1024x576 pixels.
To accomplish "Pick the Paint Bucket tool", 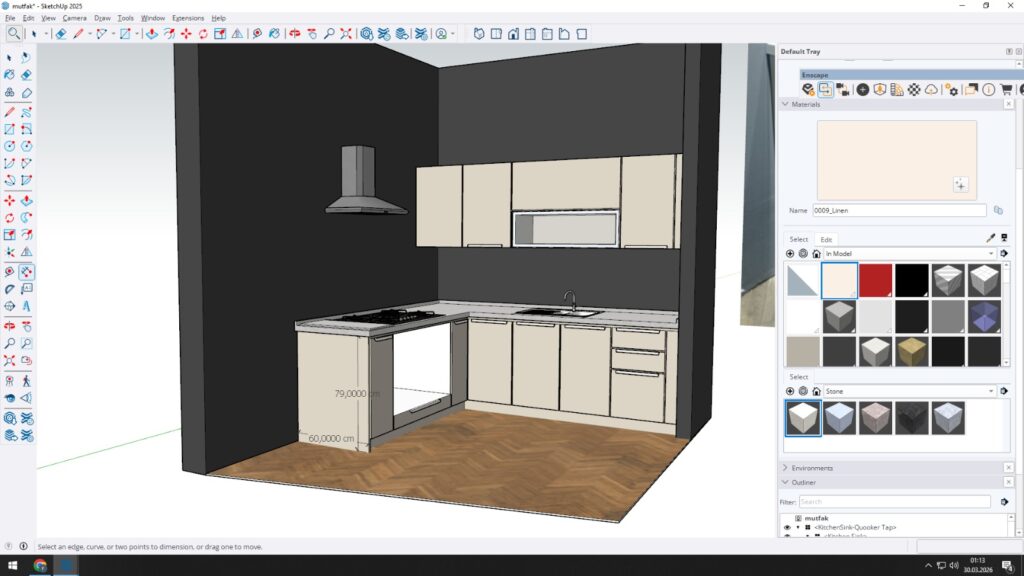I will [9, 74].
